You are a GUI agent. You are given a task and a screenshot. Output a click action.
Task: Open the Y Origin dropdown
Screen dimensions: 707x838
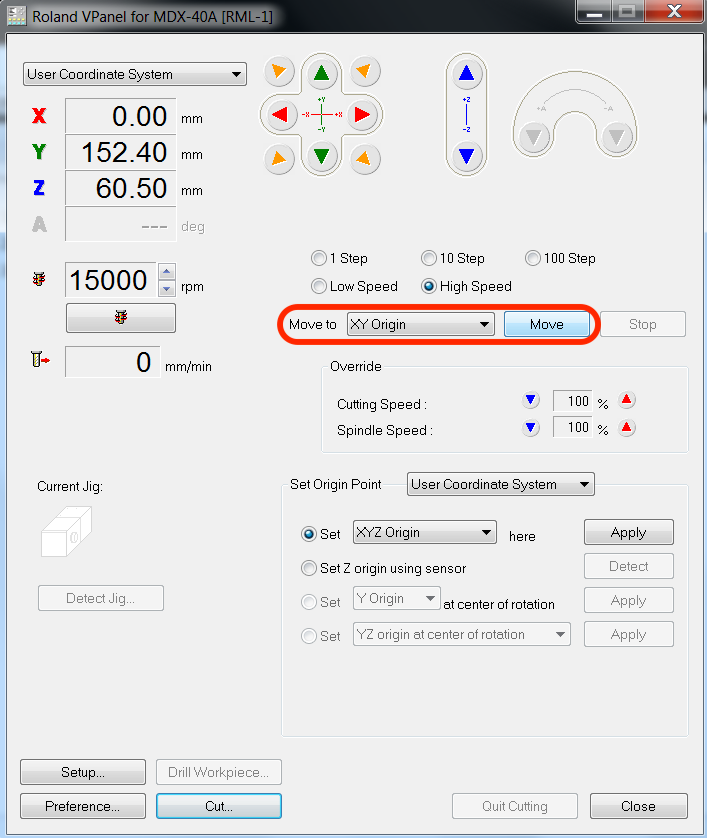click(x=397, y=598)
